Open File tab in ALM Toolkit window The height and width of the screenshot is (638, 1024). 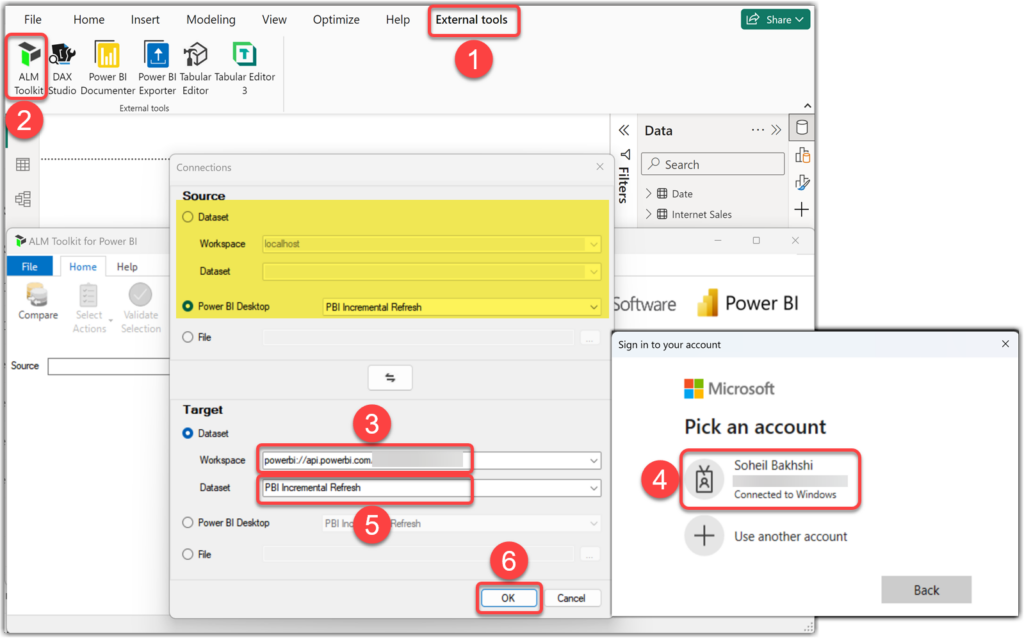point(29,266)
